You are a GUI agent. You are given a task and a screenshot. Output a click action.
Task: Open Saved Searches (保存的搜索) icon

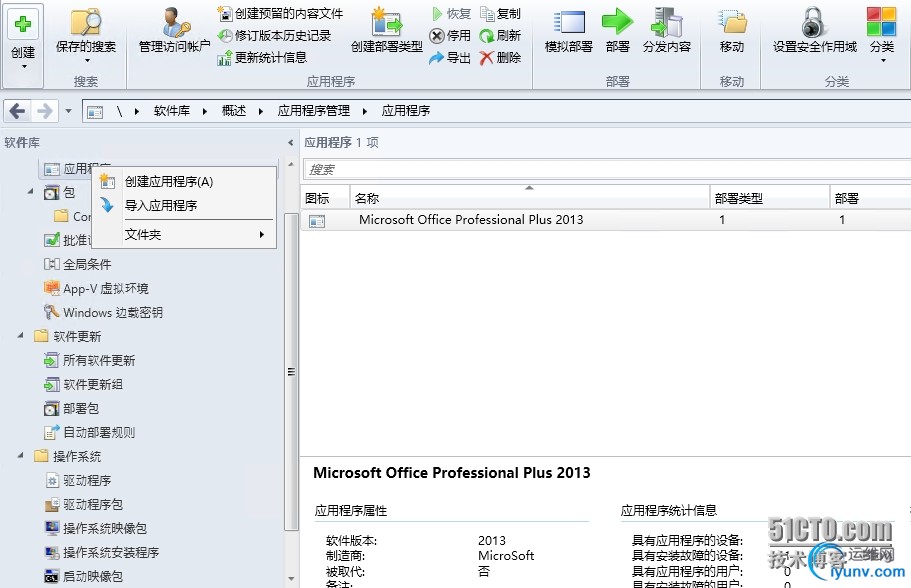[x=85, y=22]
